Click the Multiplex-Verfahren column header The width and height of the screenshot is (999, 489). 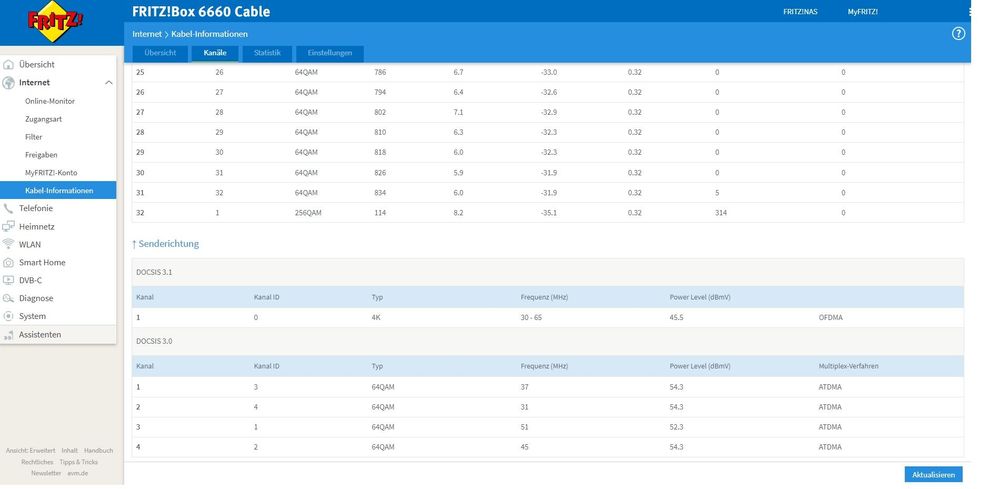tap(848, 367)
